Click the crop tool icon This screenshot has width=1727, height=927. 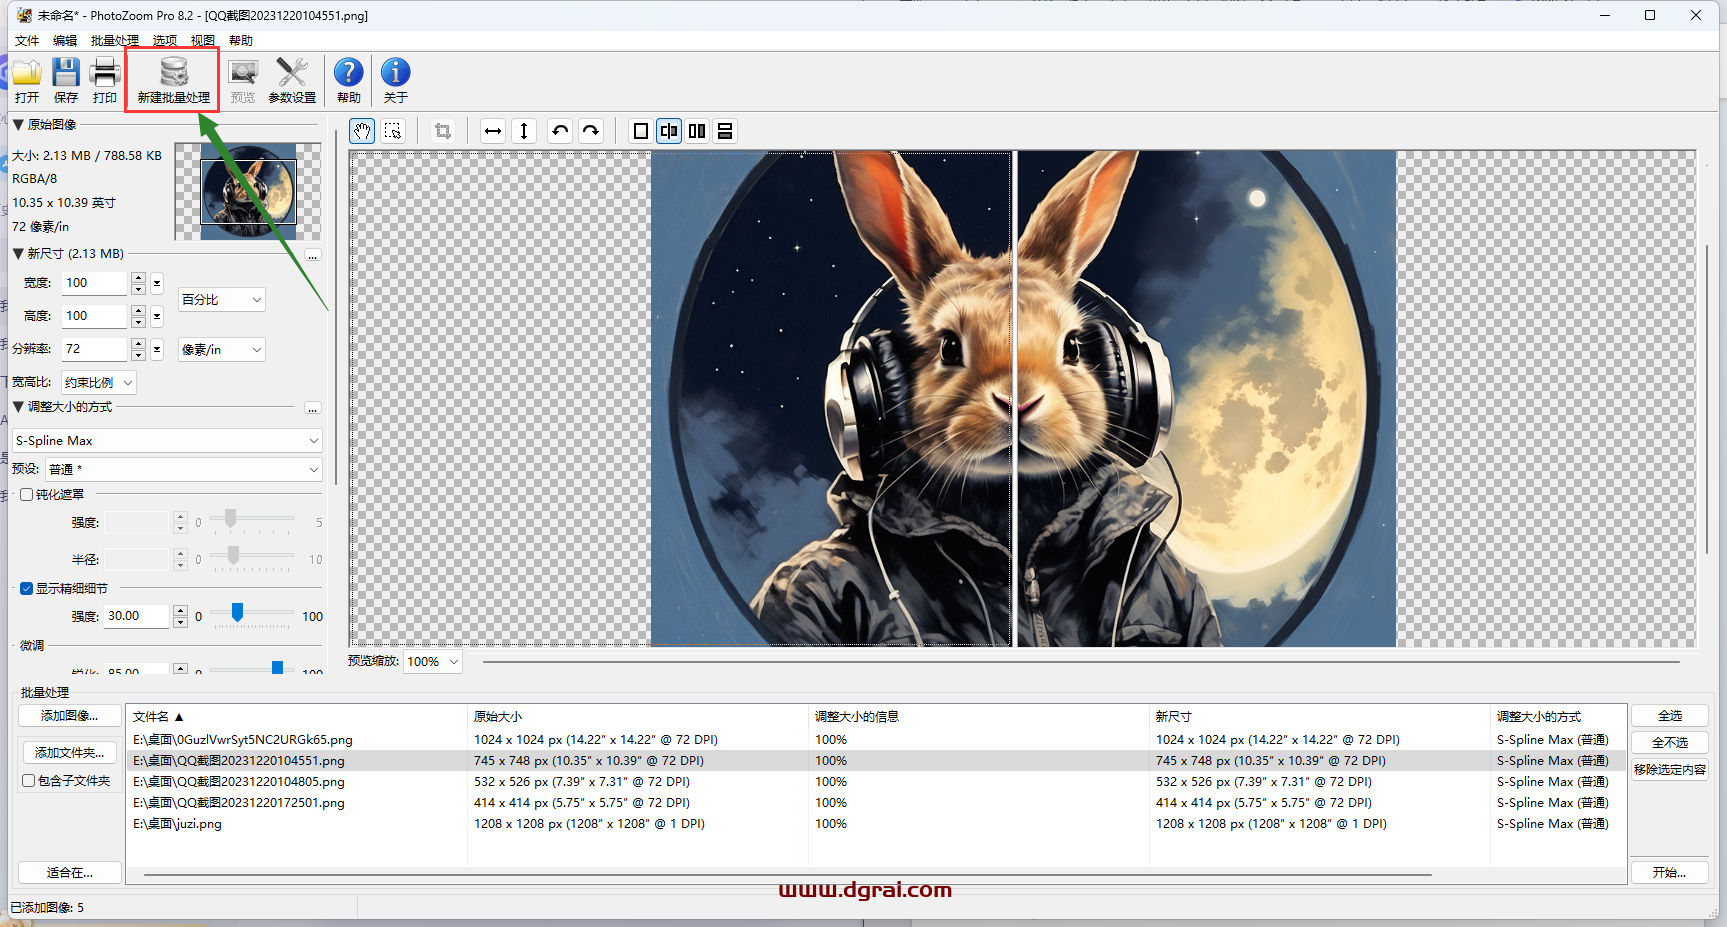[443, 131]
